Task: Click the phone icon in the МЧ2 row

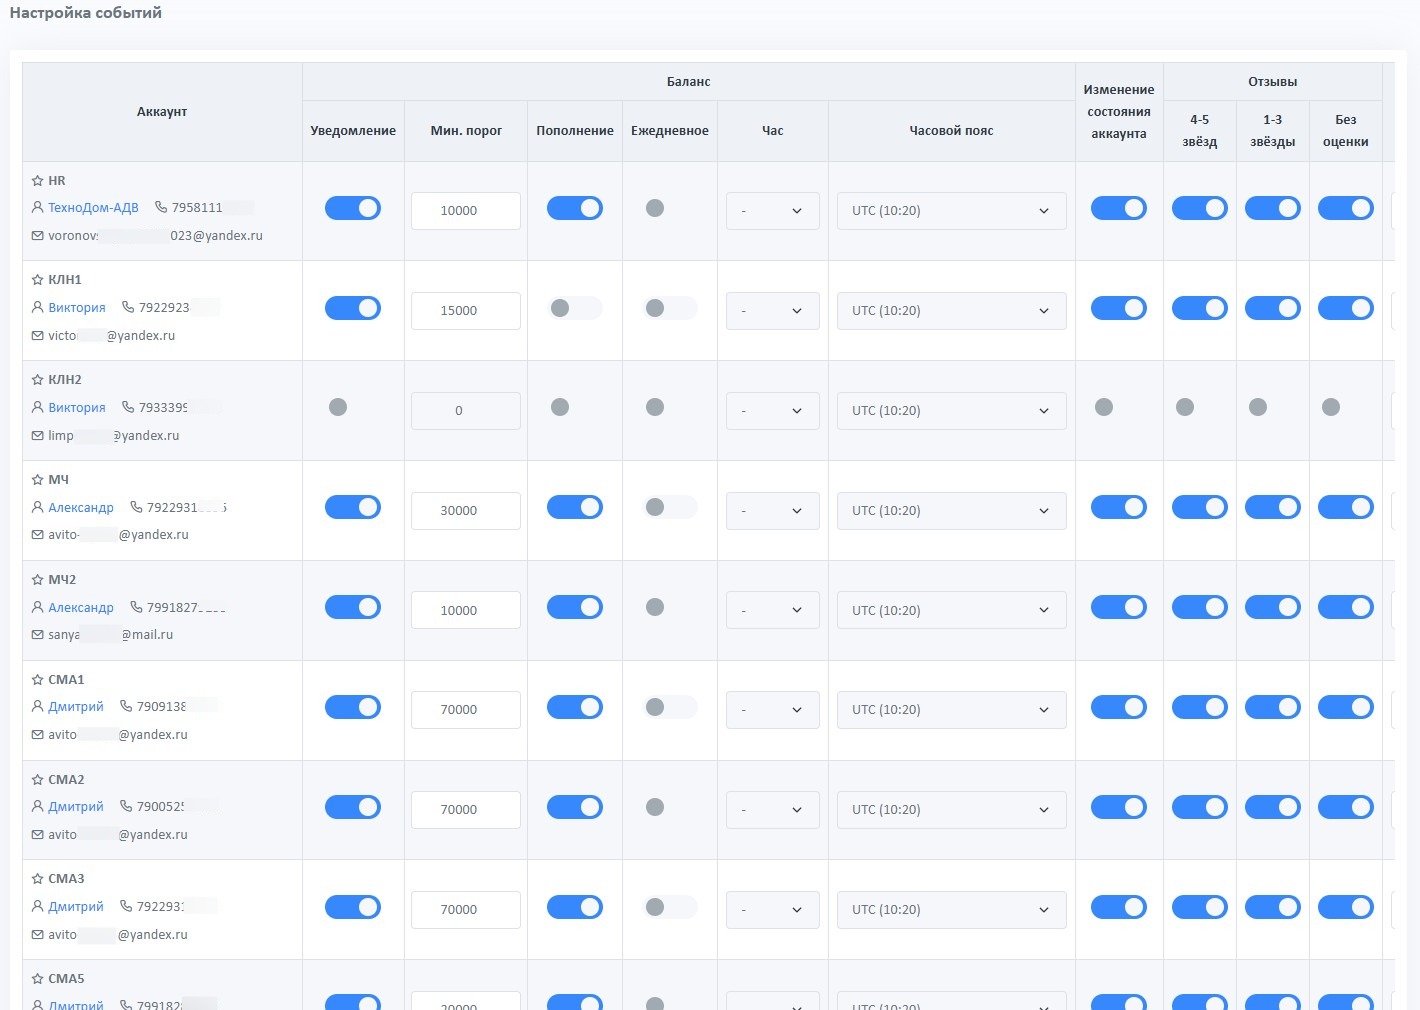Action: pyautogui.click(x=136, y=608)
